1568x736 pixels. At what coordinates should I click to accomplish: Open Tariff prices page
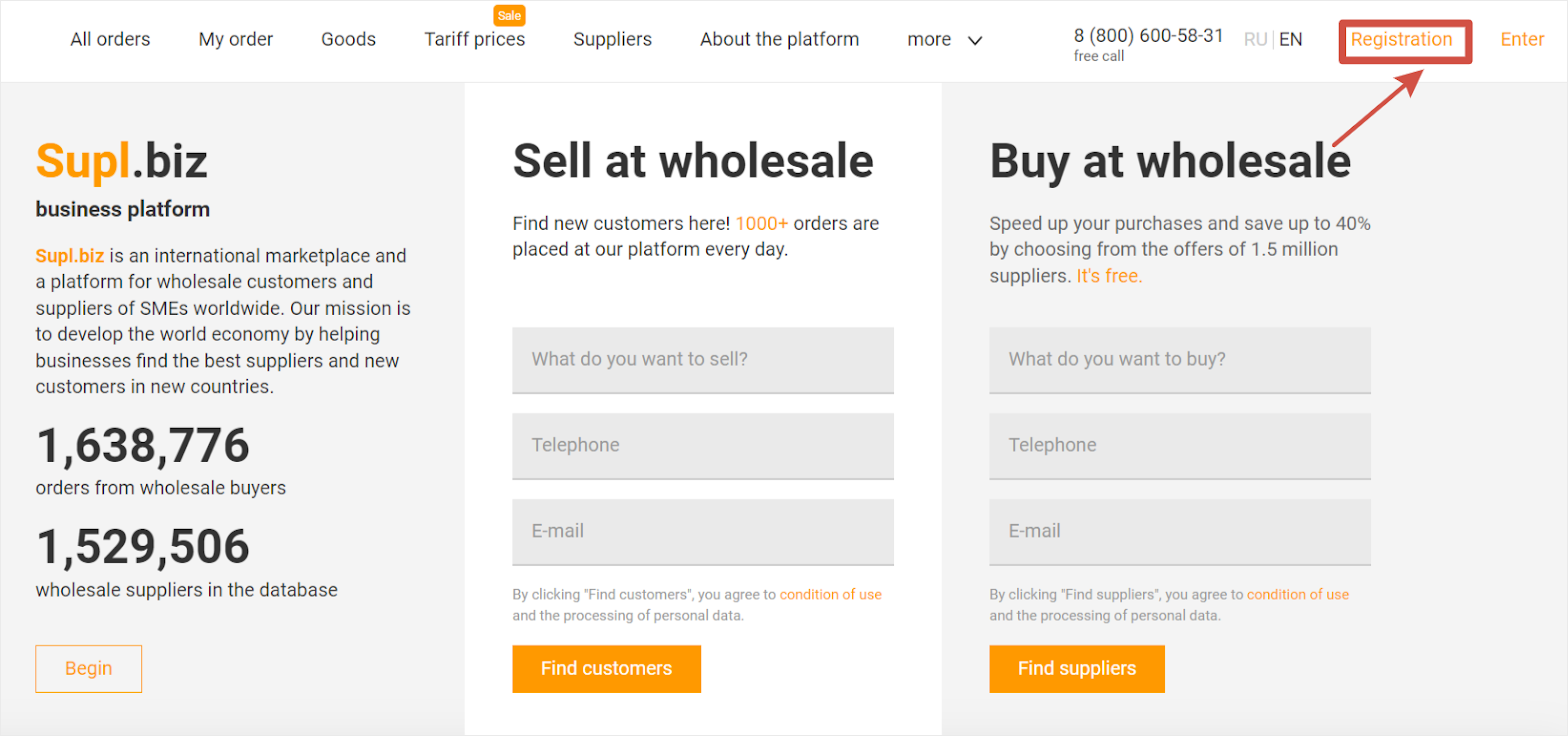pos(474,39)
